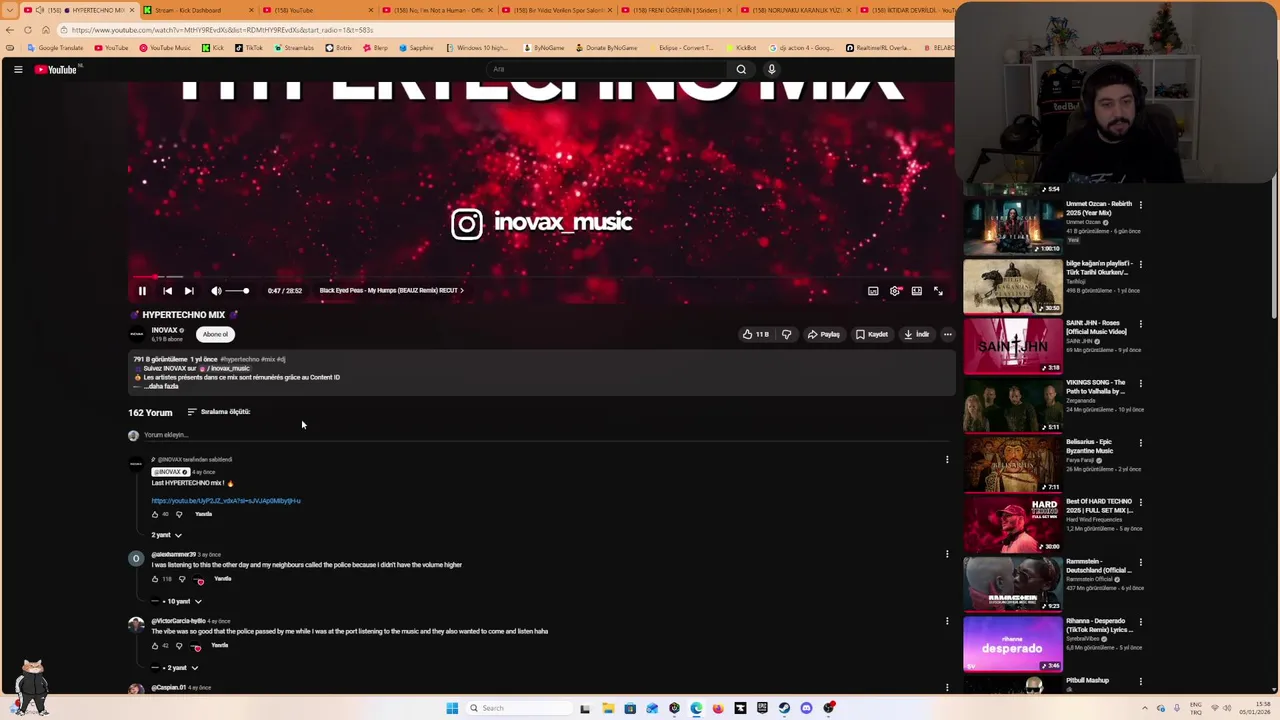Like the video (11 B)
This screenshot has height=720, width=1280.
[x=755, y=335]
